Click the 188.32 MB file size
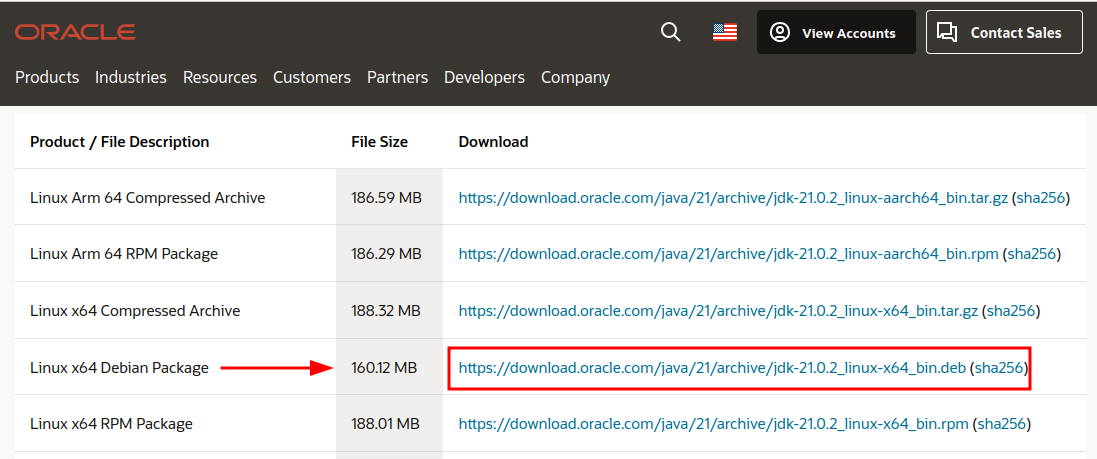Image resolution: width=1097 pixels, height=459 pixels. (385, 311)
